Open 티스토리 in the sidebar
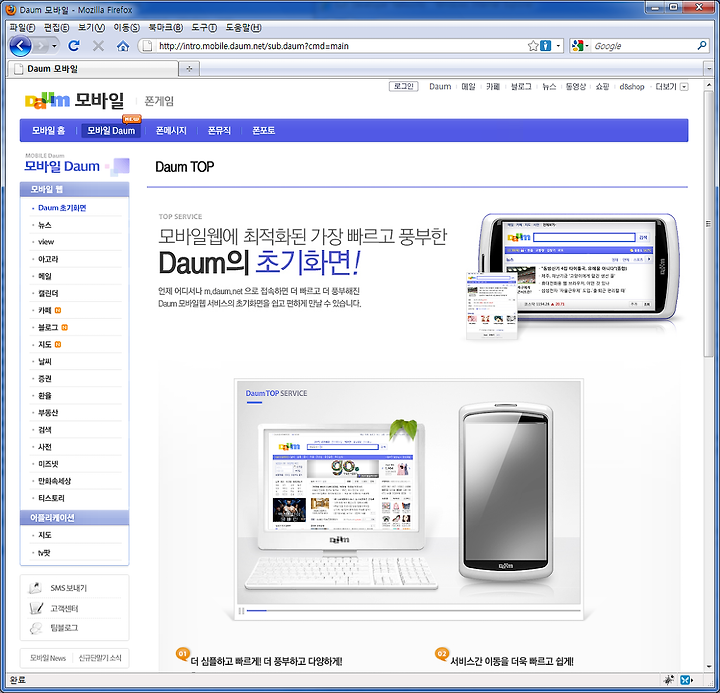 (51, 498)
